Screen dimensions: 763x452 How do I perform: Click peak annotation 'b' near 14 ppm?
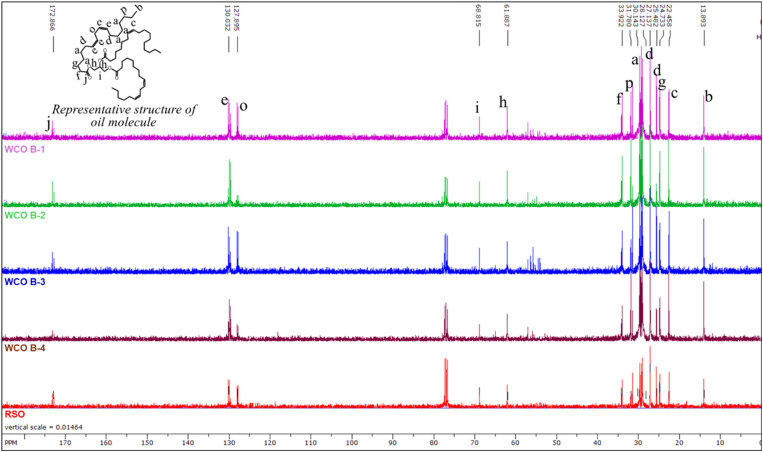(709, 96)
